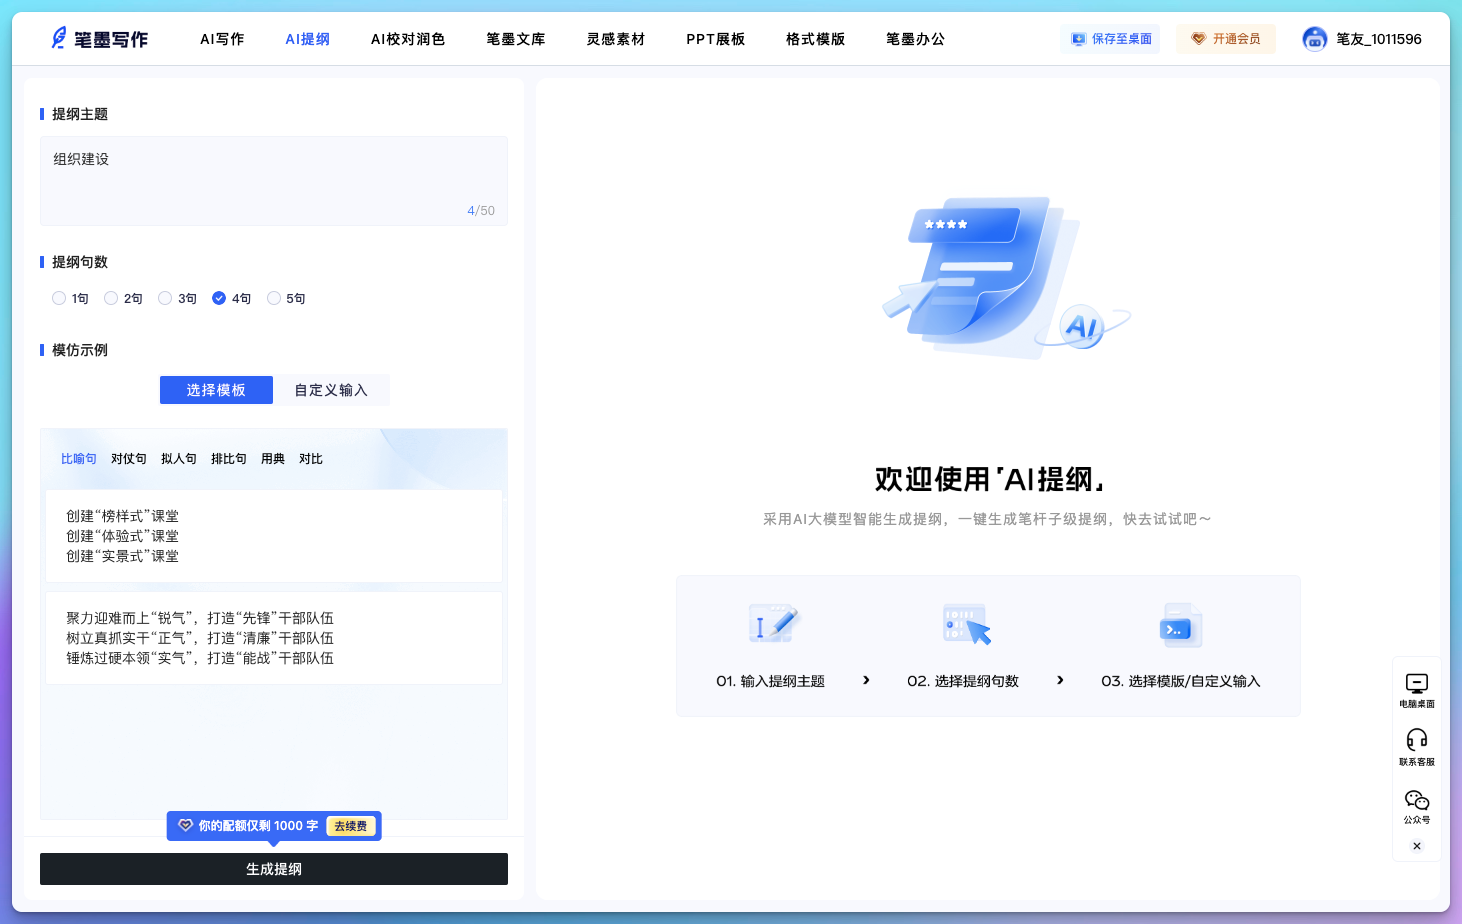This screenshot has width=1462, height=924.
Task: Click the user avatar icon beside 笔友_1011596
Action: tap(1314, 39)
